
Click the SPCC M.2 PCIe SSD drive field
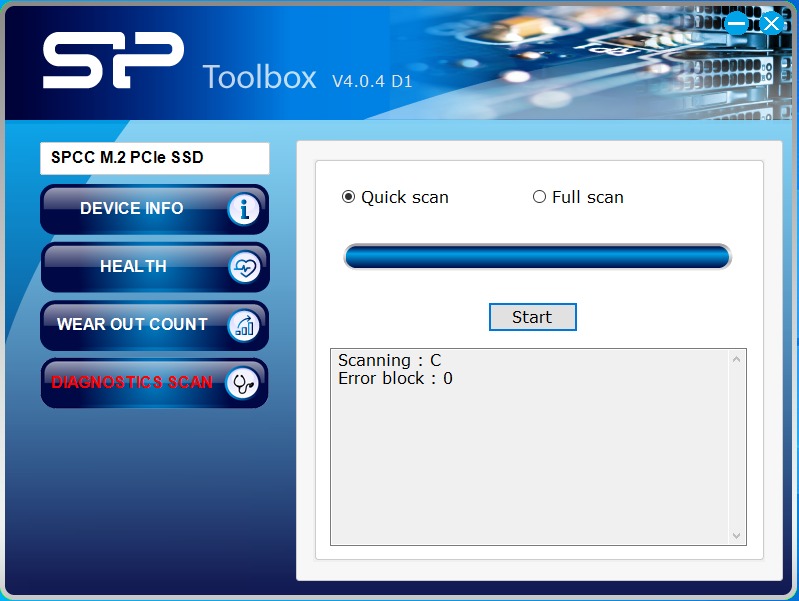[154, 158]
